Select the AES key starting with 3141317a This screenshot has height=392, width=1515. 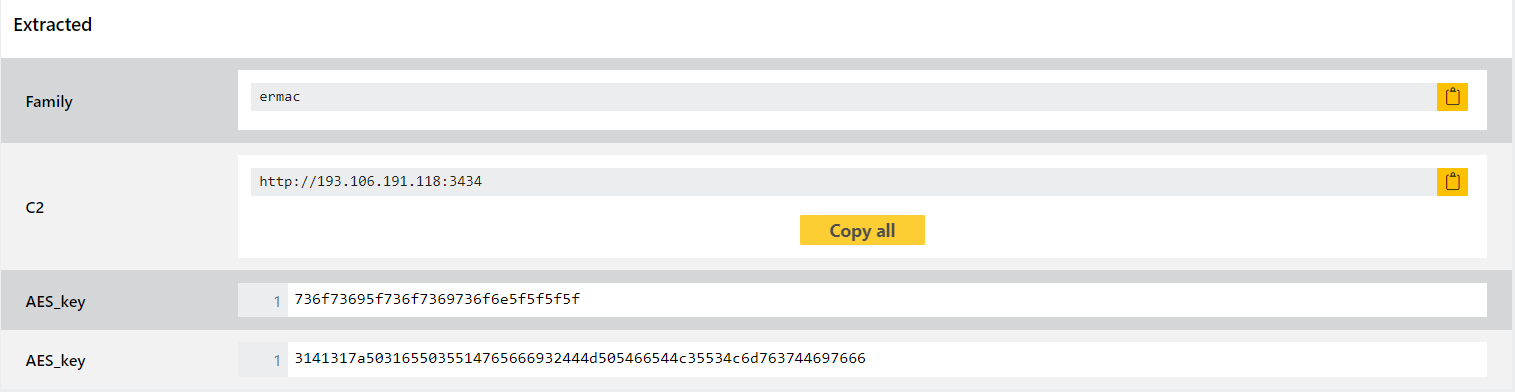(x=580, y=358)
